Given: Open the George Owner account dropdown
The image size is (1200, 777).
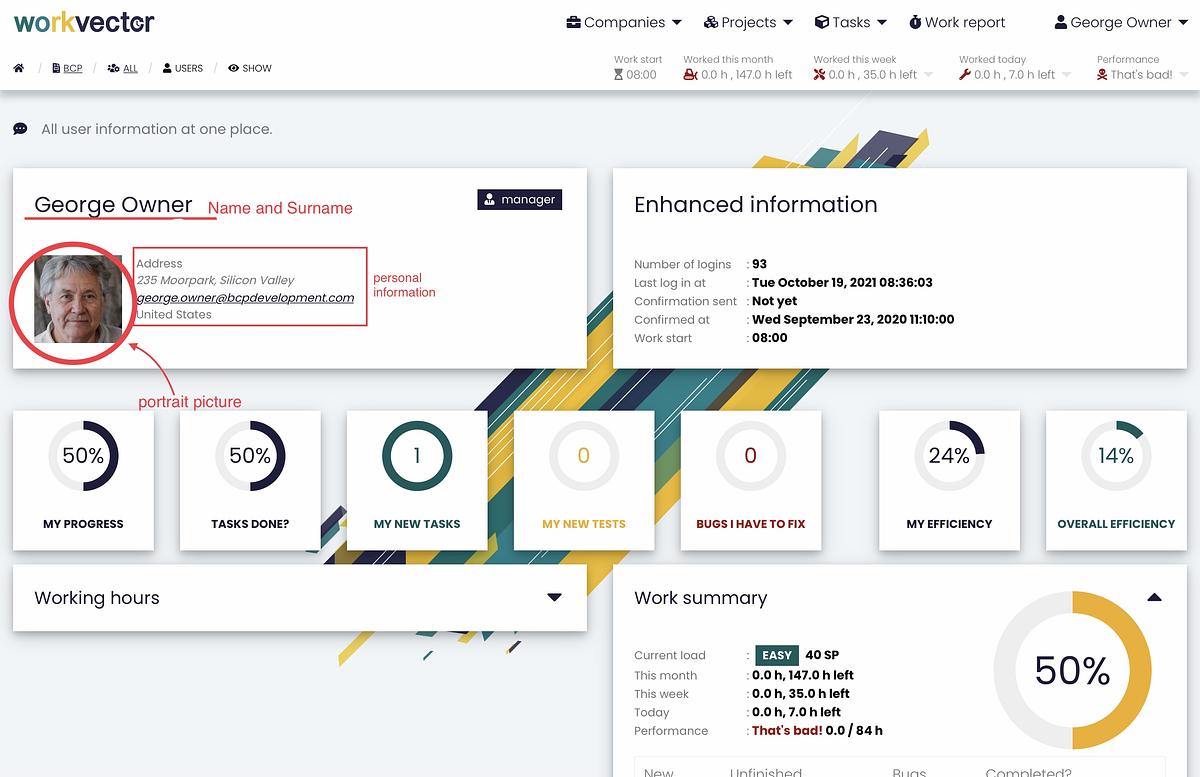Looking at the screenshot, I should coord(1120,22).
